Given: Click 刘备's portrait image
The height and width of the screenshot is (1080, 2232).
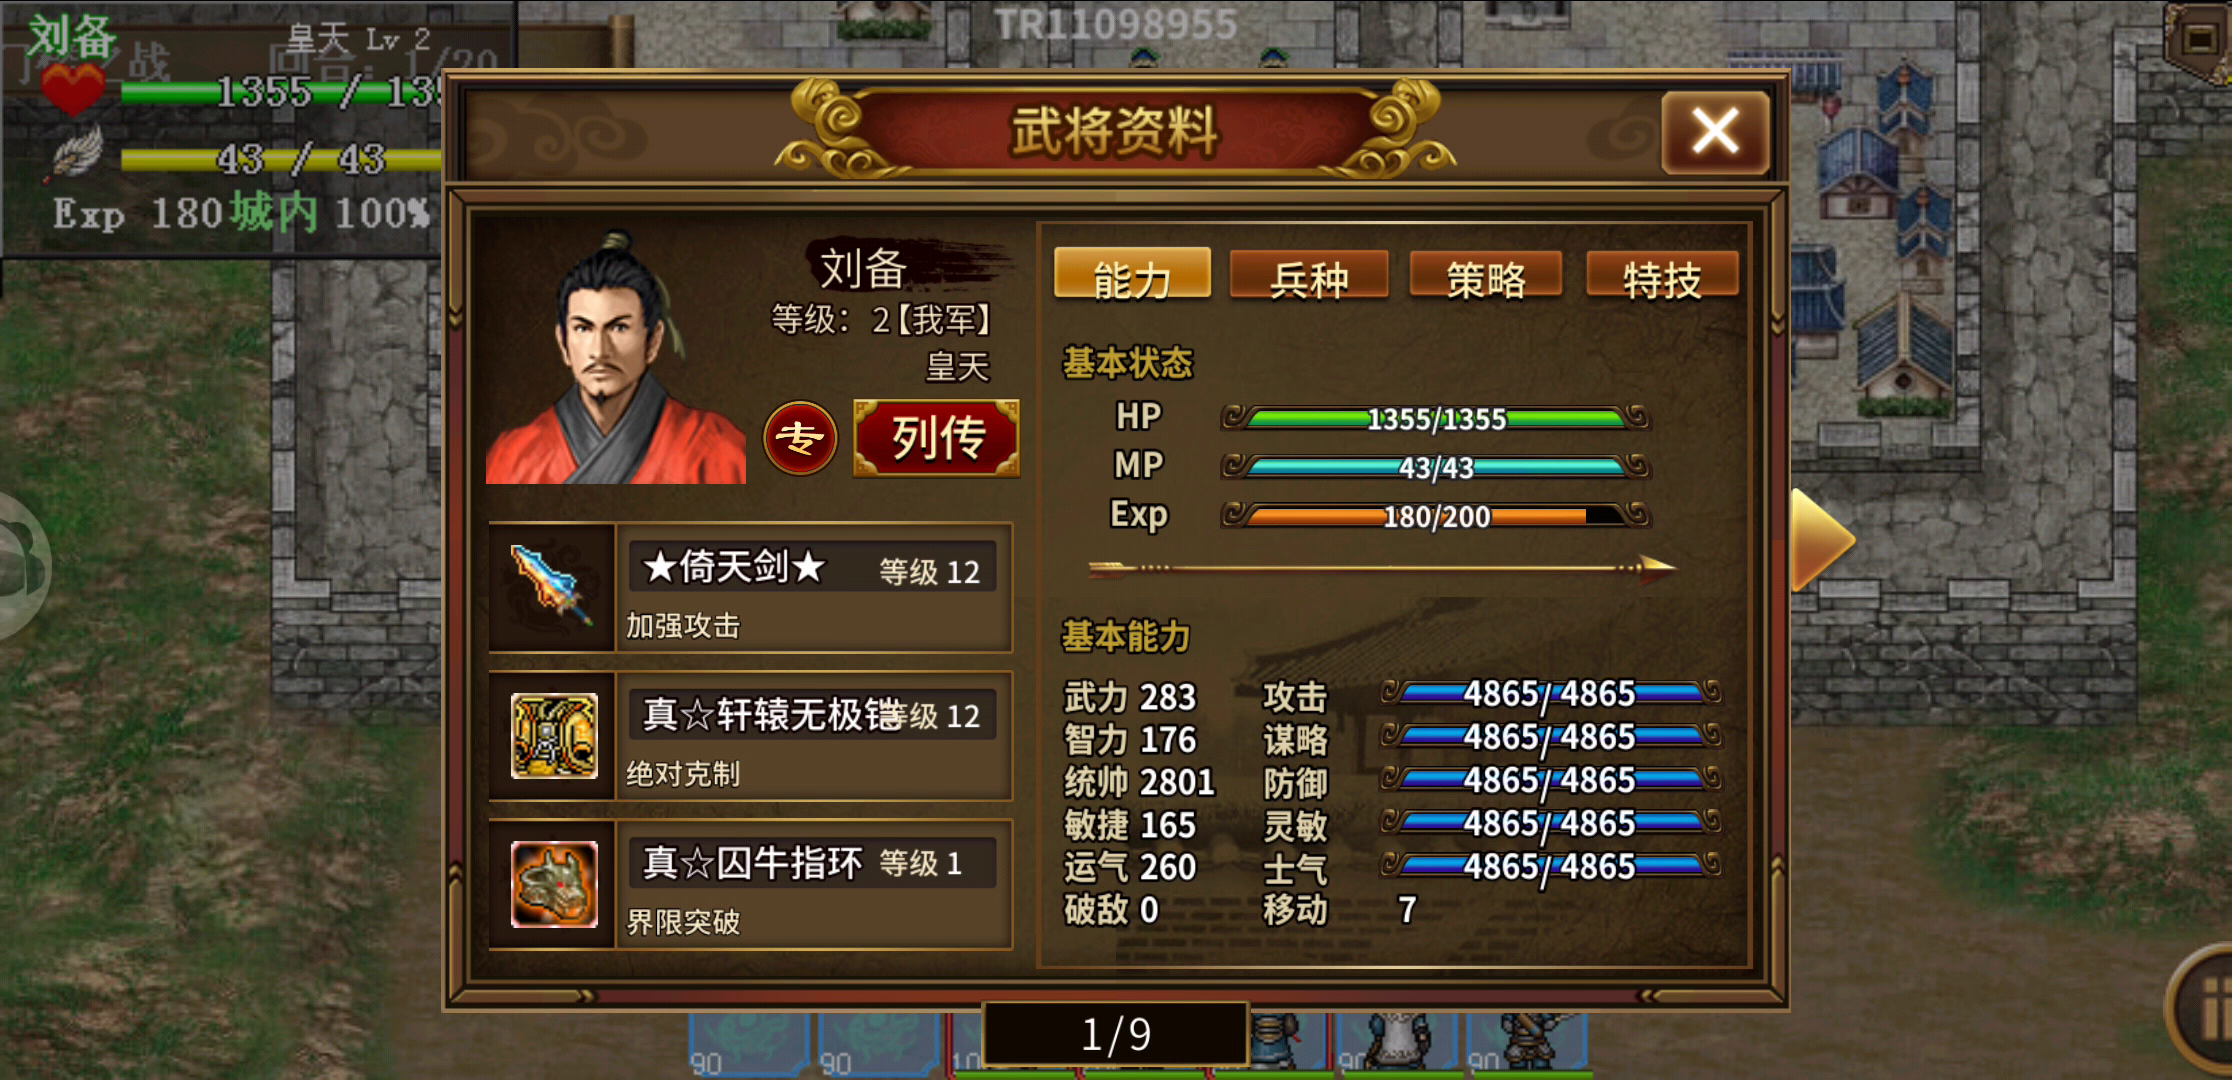Looking at the screenshot, I should [615, 358].
